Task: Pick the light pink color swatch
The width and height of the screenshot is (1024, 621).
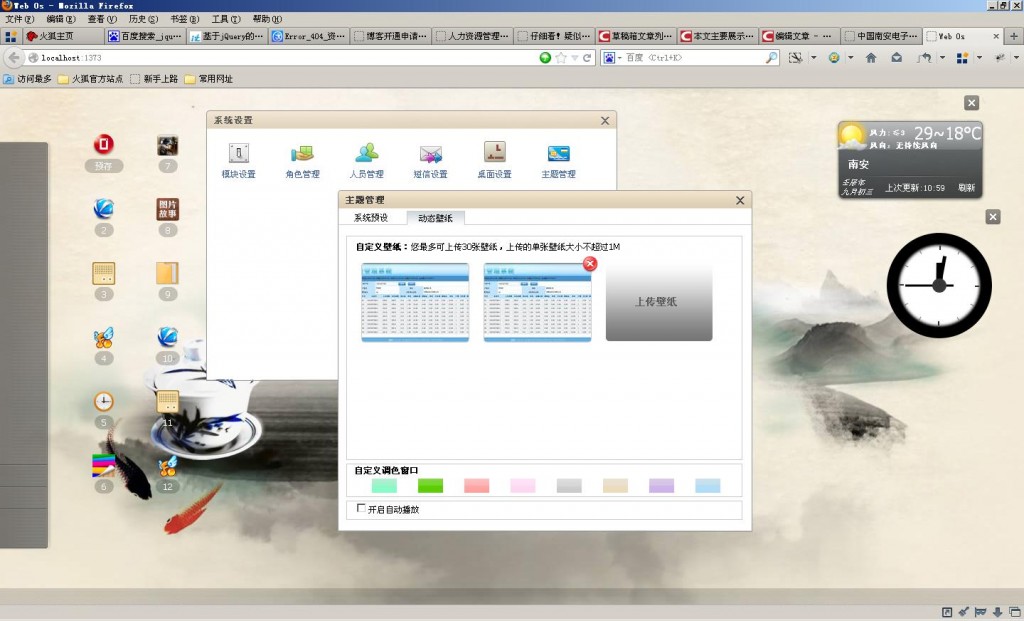Action: [x=523, y=485]
